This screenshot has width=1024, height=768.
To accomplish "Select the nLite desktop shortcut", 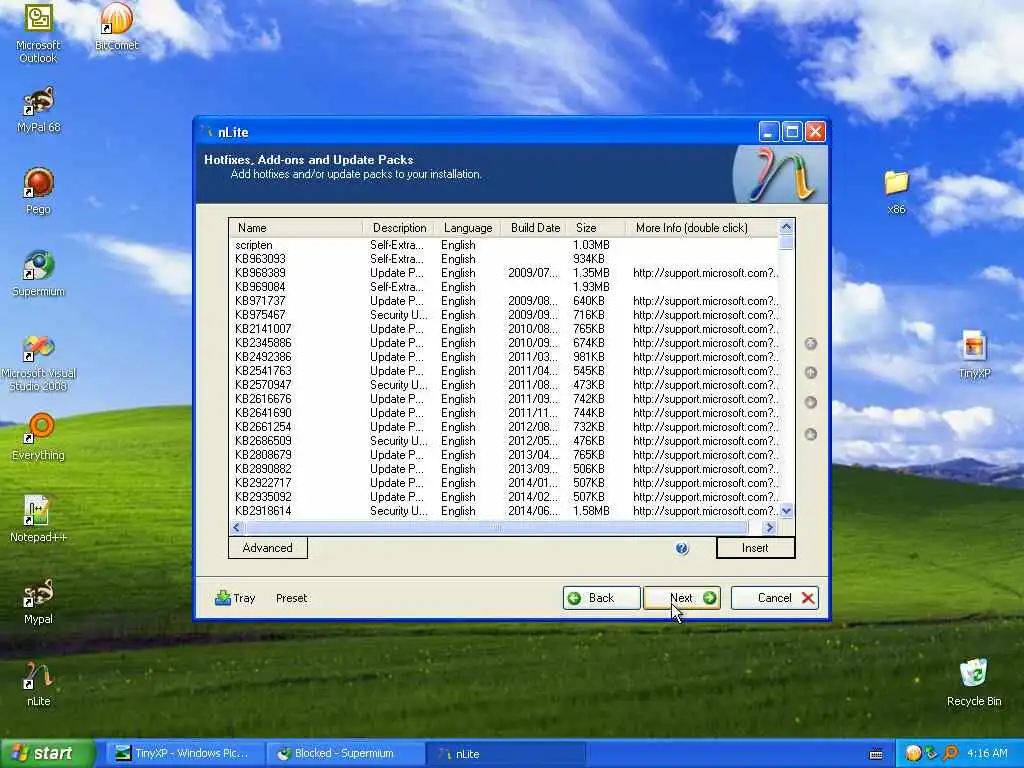I will click(x=39, y=684).
